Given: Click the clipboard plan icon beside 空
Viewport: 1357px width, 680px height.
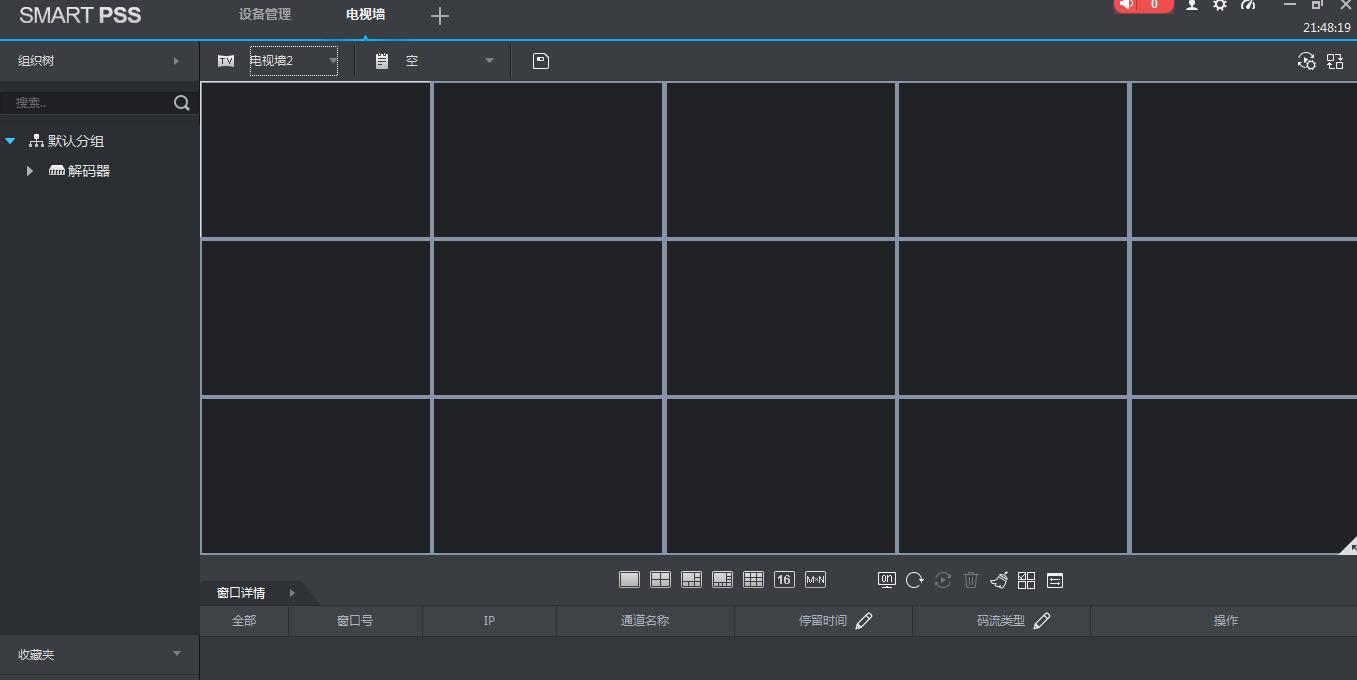Looking at the screenshot, I should point(381,61).
